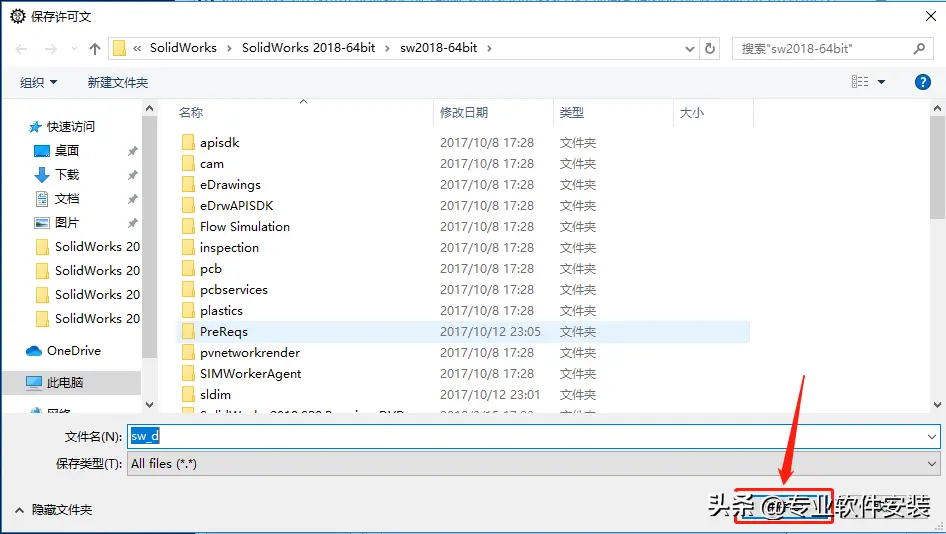This screenshot has height=534, width=946.
Task: Select the apisdk folder icon
Action: [x=188, y=143]
